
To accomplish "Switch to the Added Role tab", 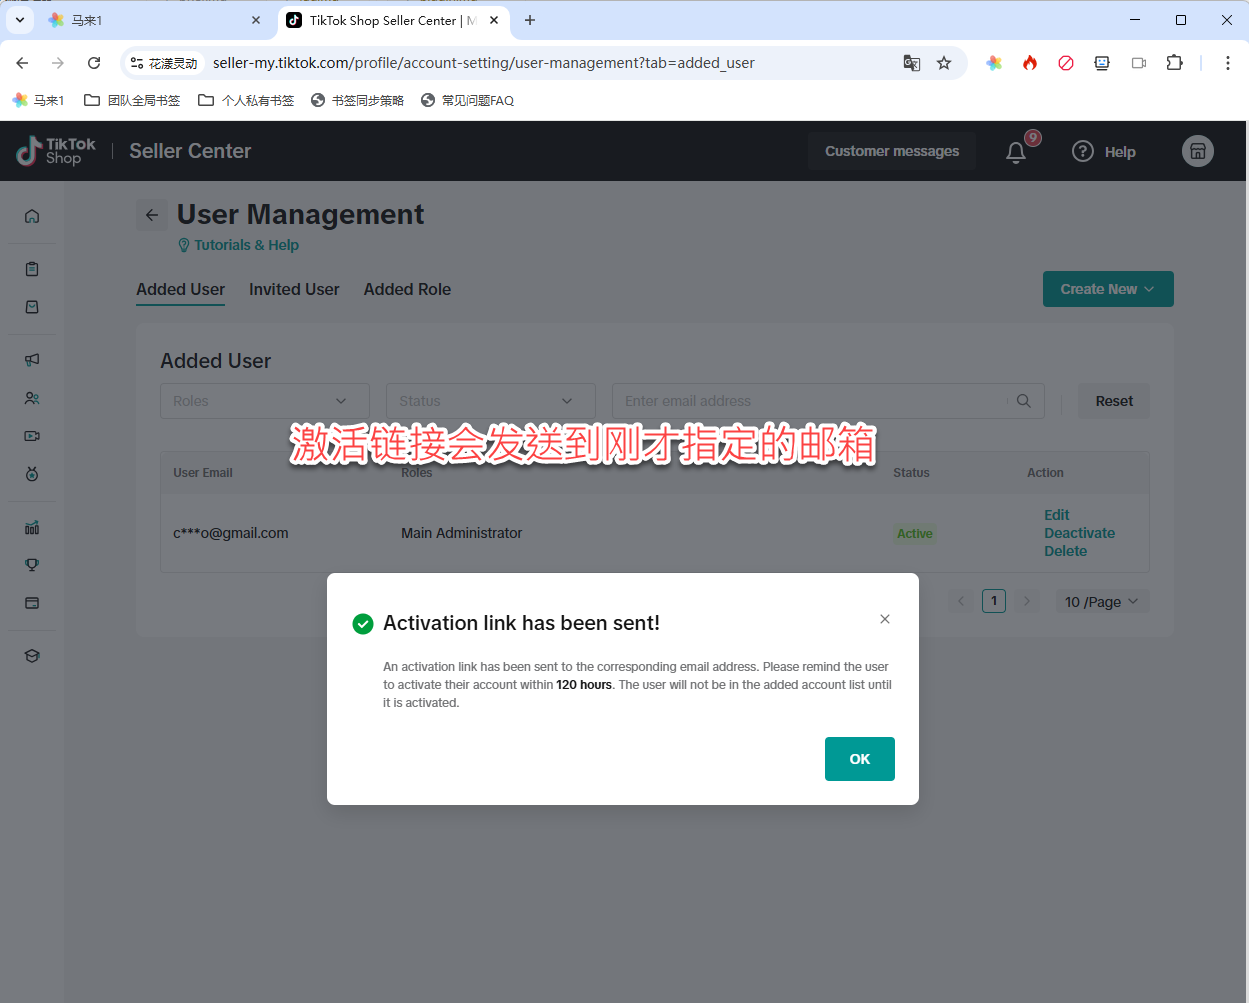I will [407, 289].
